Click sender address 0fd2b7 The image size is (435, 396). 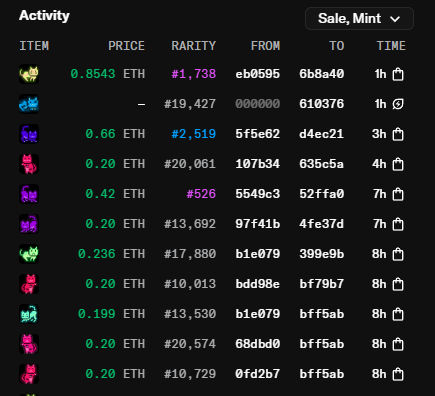[258, 374]
